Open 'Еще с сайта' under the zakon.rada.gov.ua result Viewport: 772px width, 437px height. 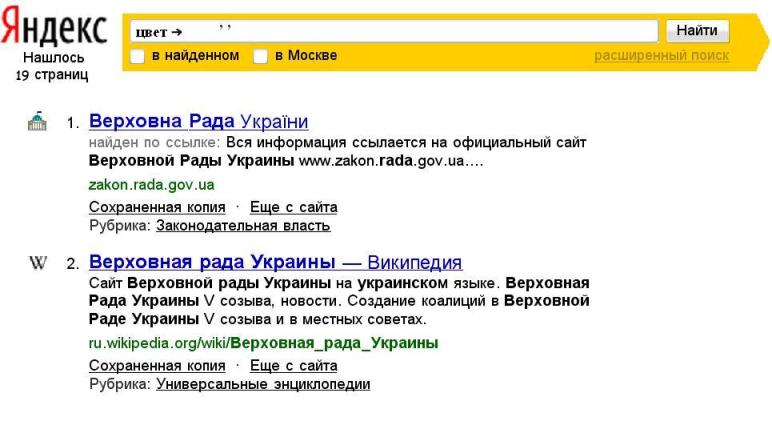[293, 207]
